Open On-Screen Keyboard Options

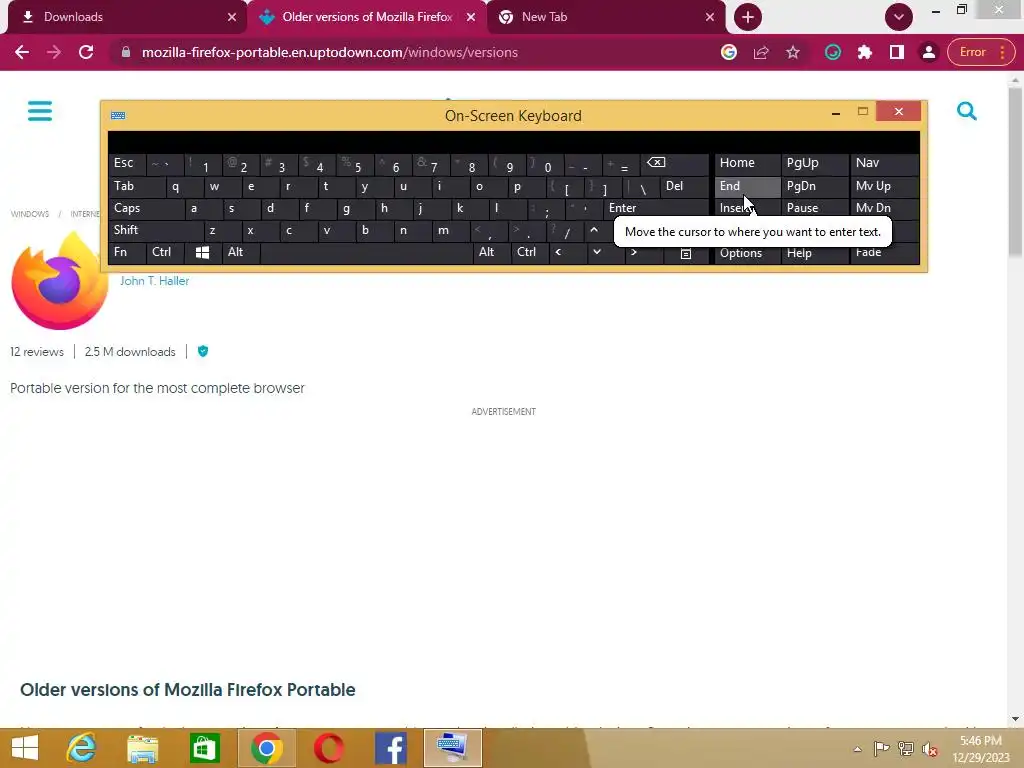tap(747, 253)
